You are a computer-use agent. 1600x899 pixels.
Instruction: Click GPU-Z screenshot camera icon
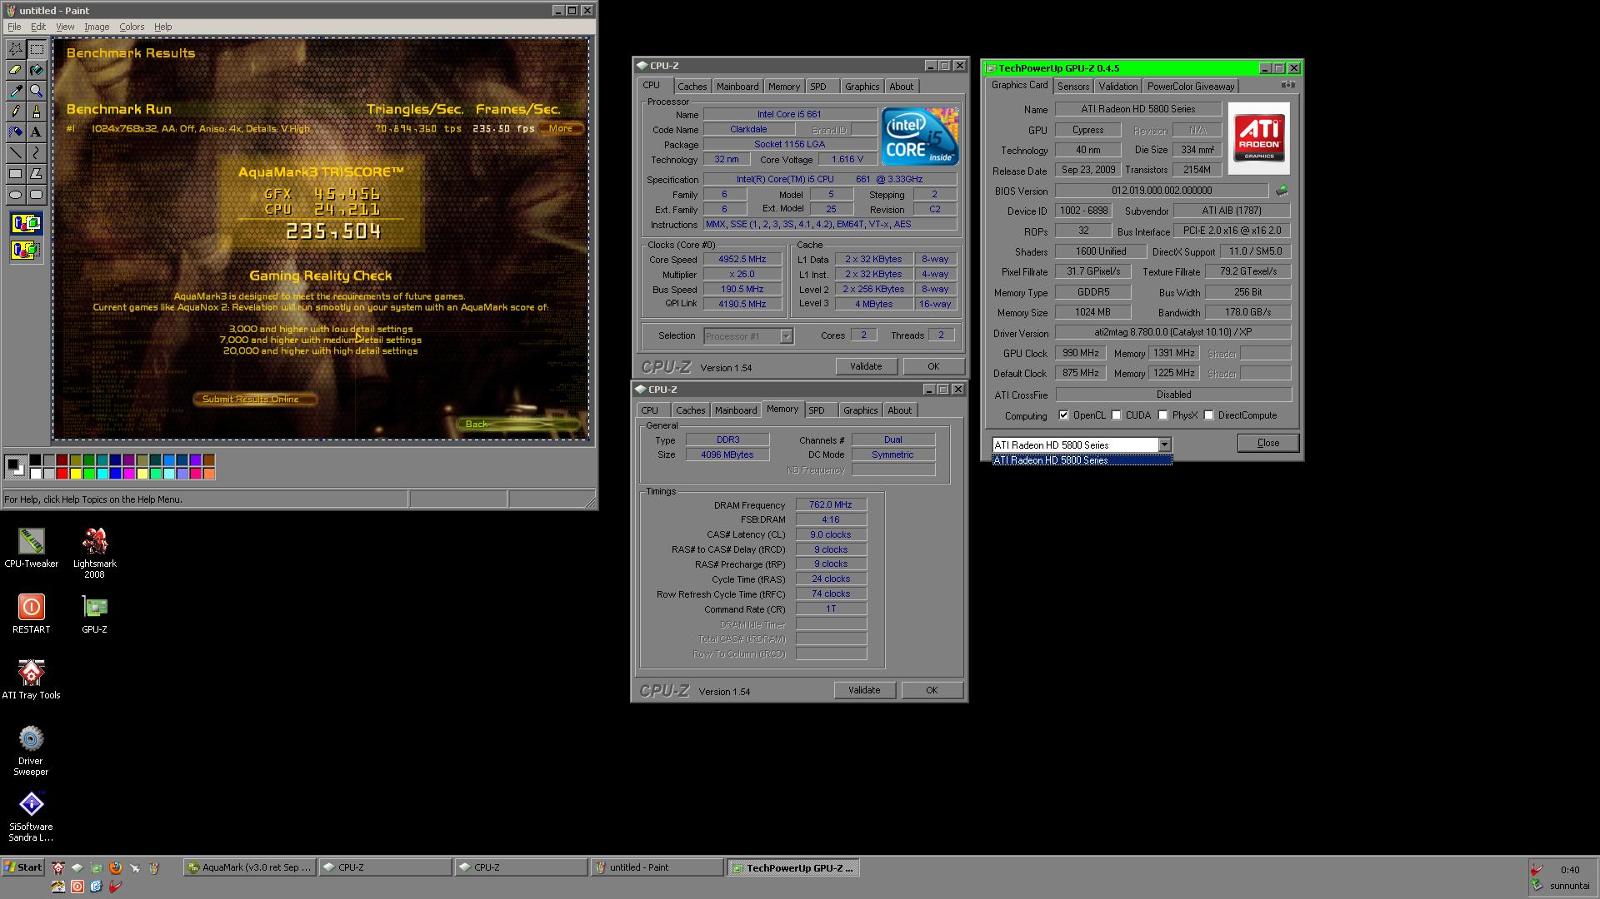tap(1288, 86)
